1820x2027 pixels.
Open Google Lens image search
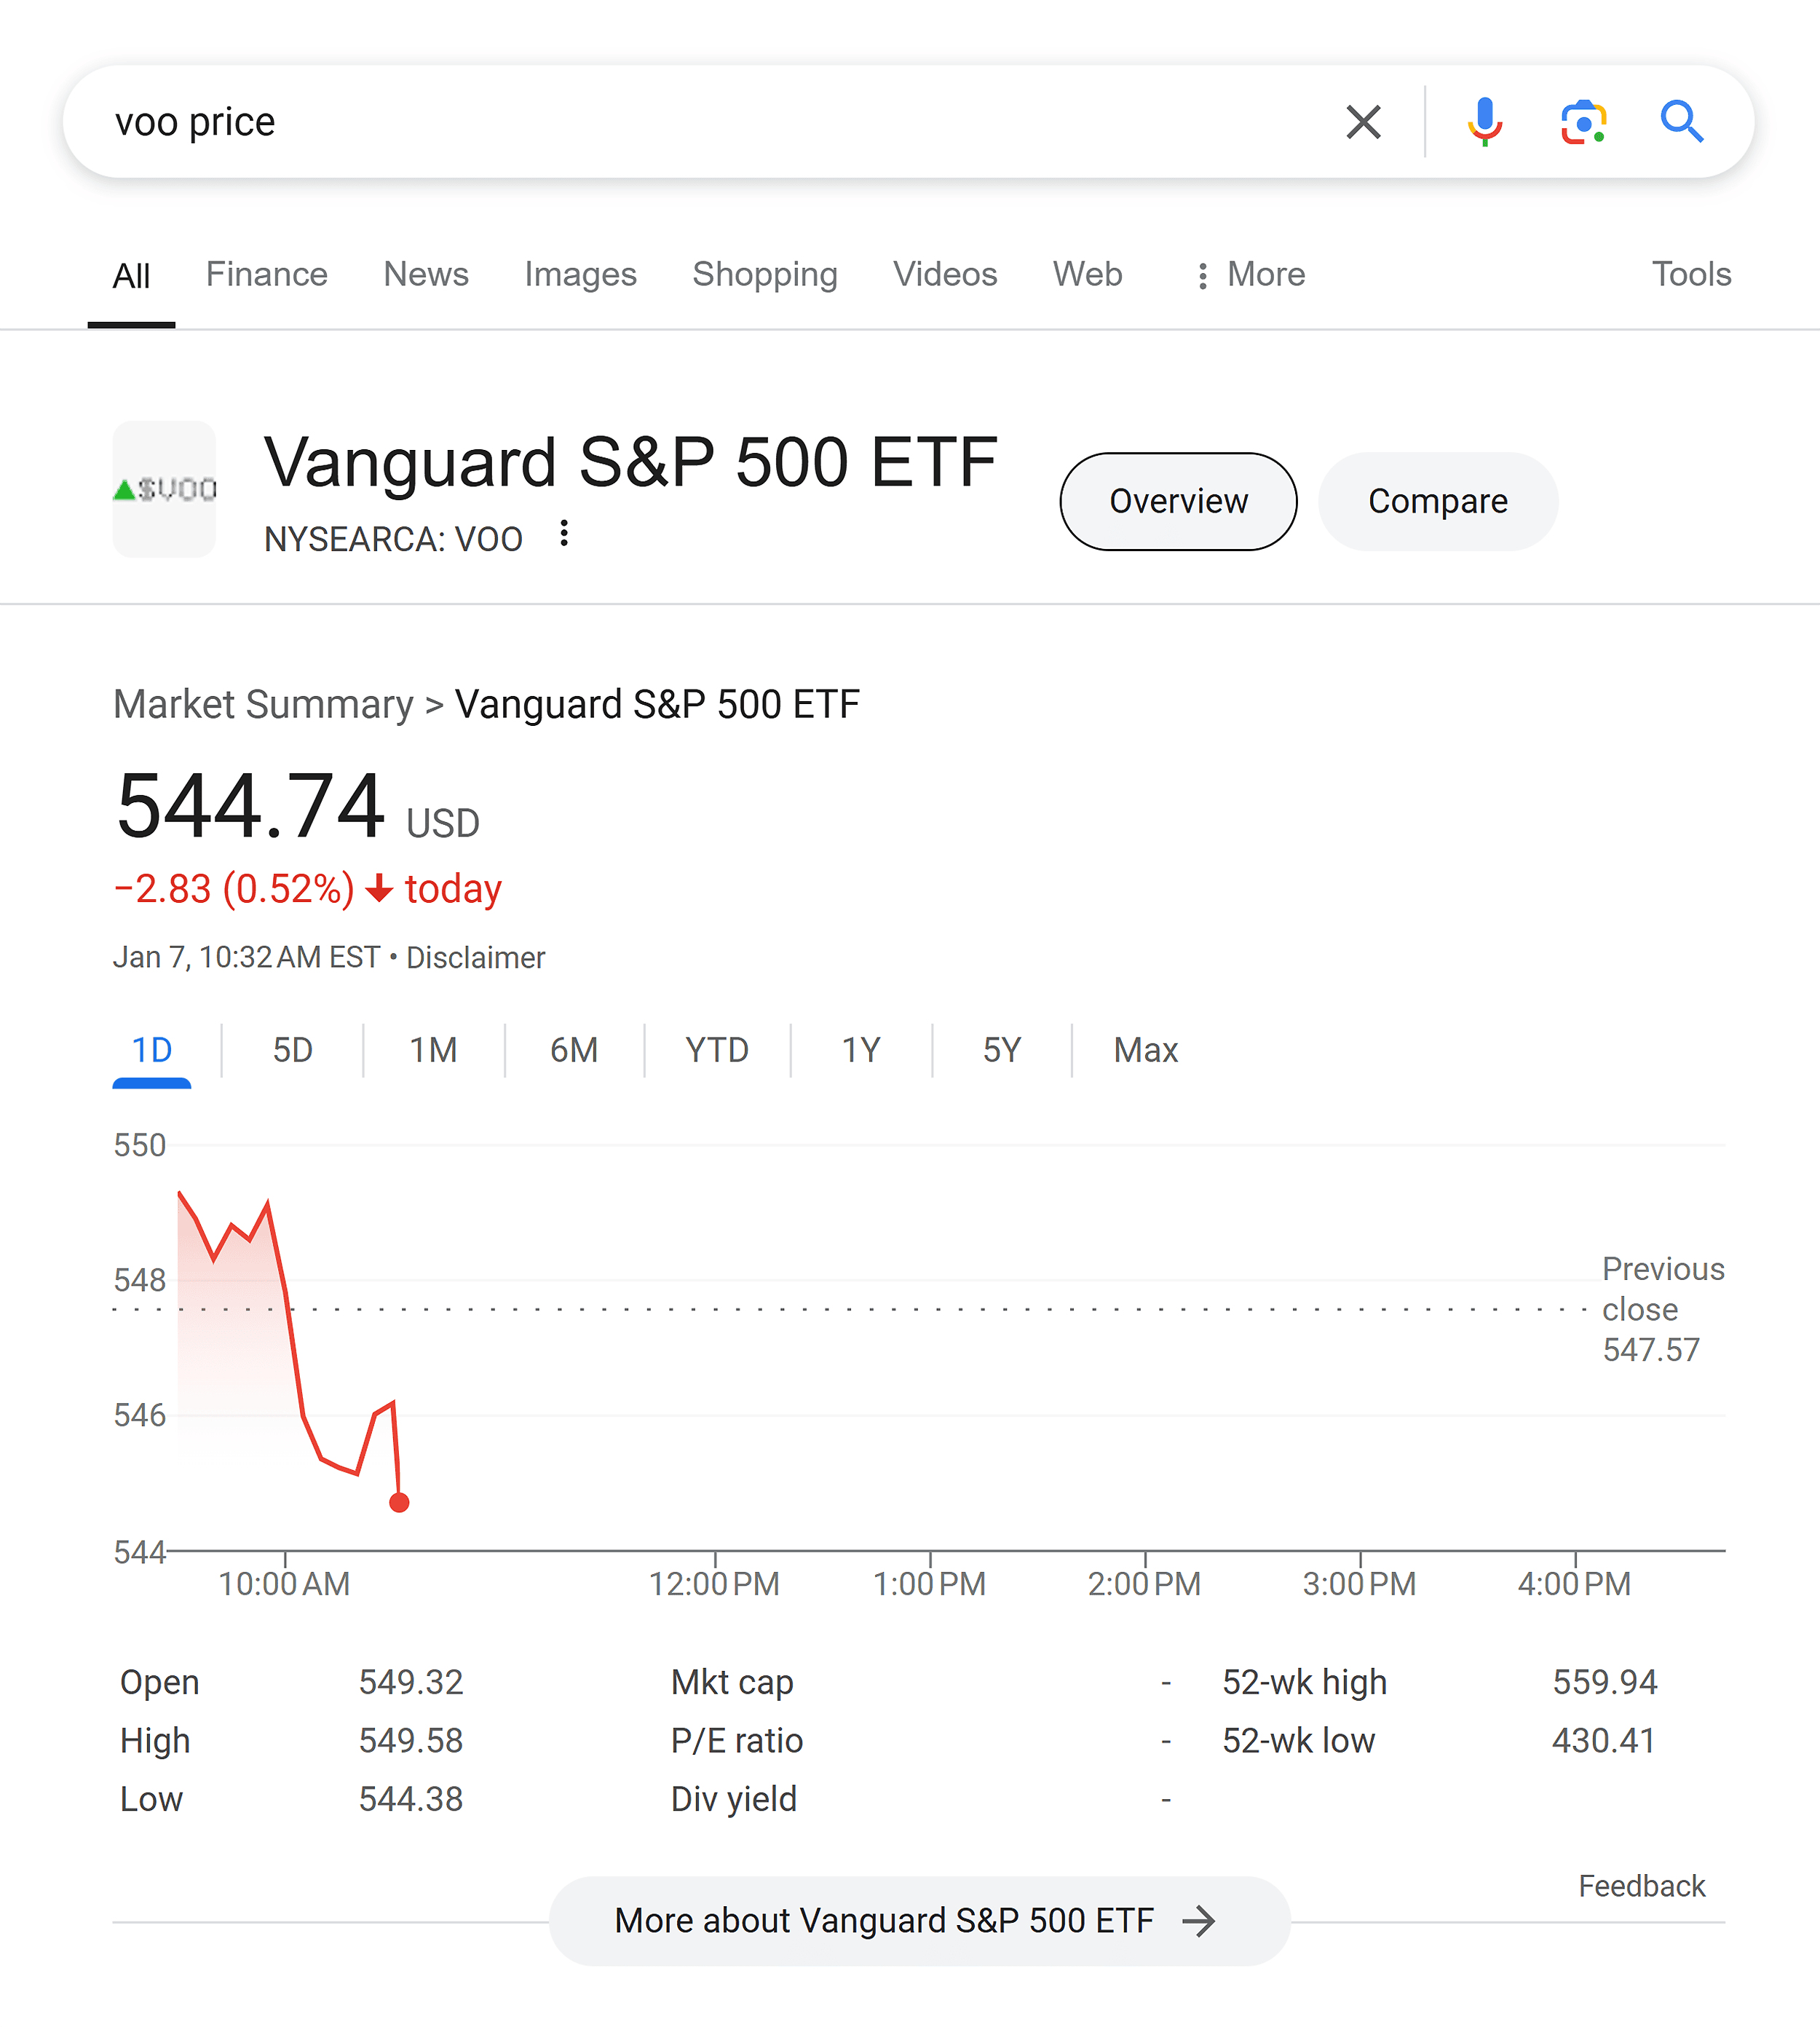[x=1584, y=122]
